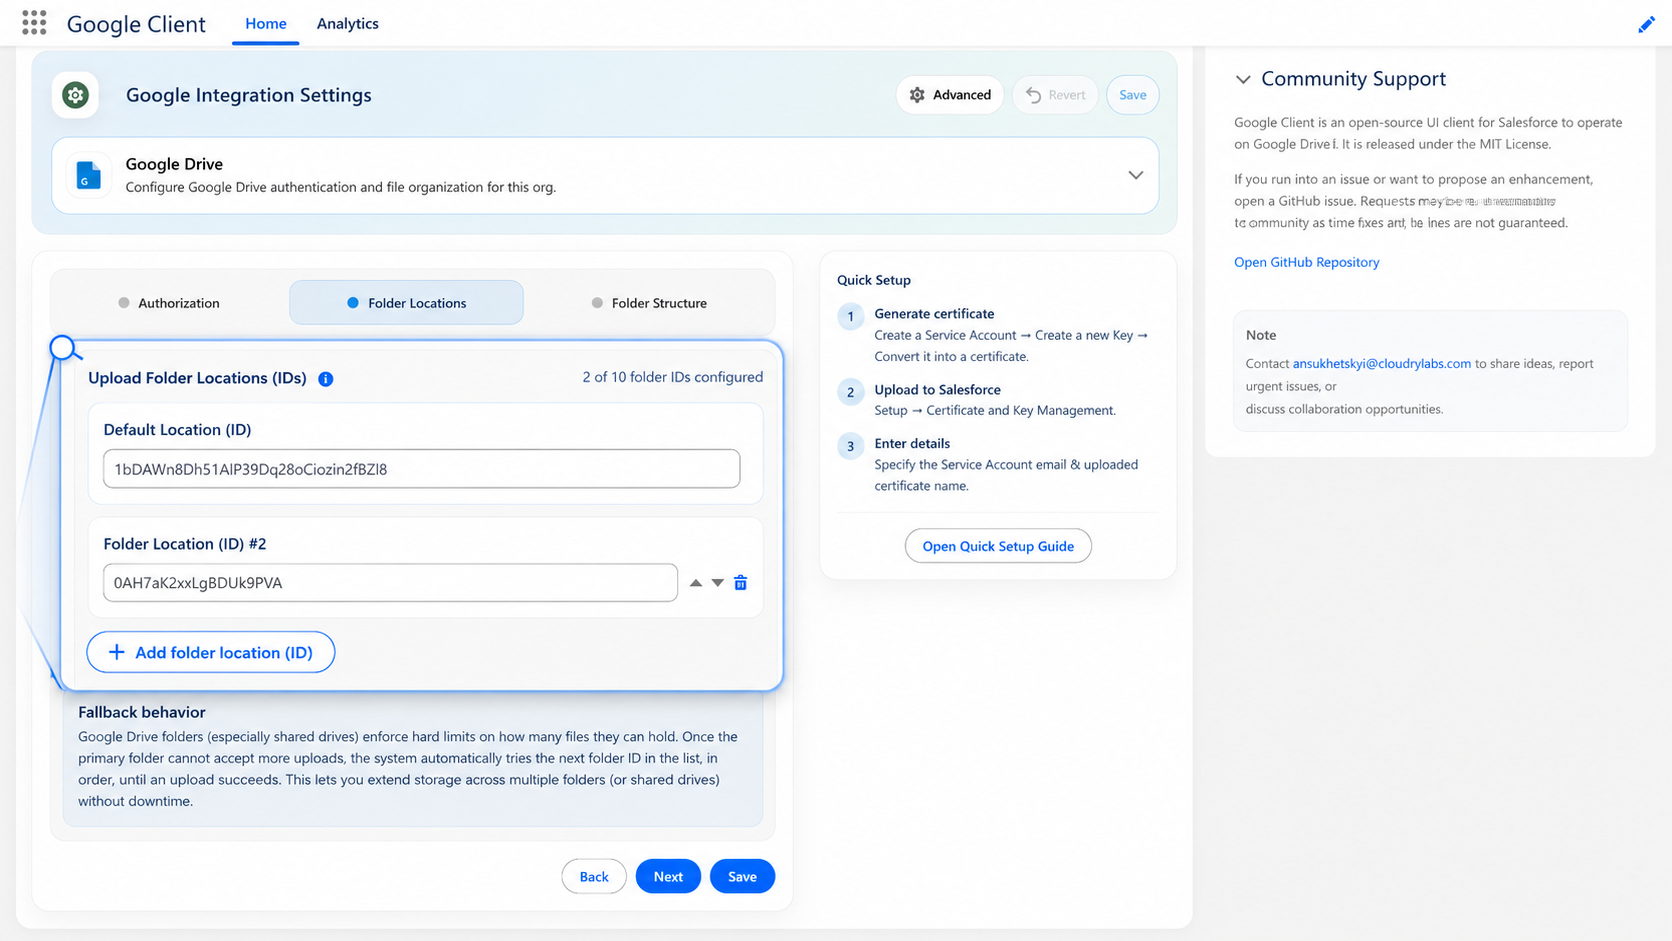This screenshot has height=941, width=1672.
Task: Move Folder Location #2 down
Action: (718, 583)
